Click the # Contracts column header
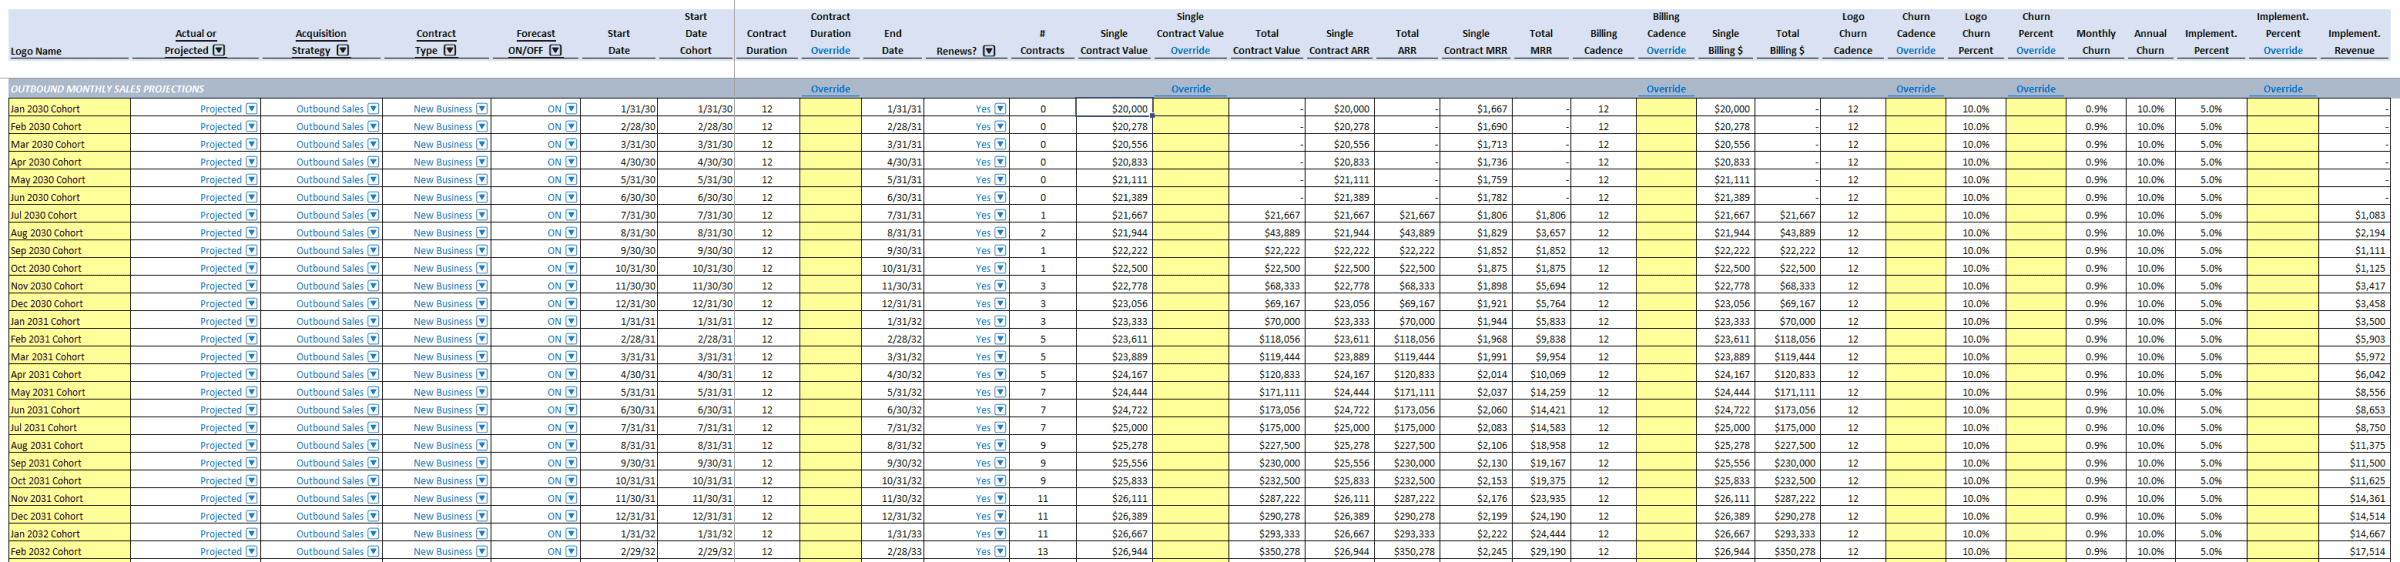This screenshot has width=2400, height=562. (x=1042, y=42)
